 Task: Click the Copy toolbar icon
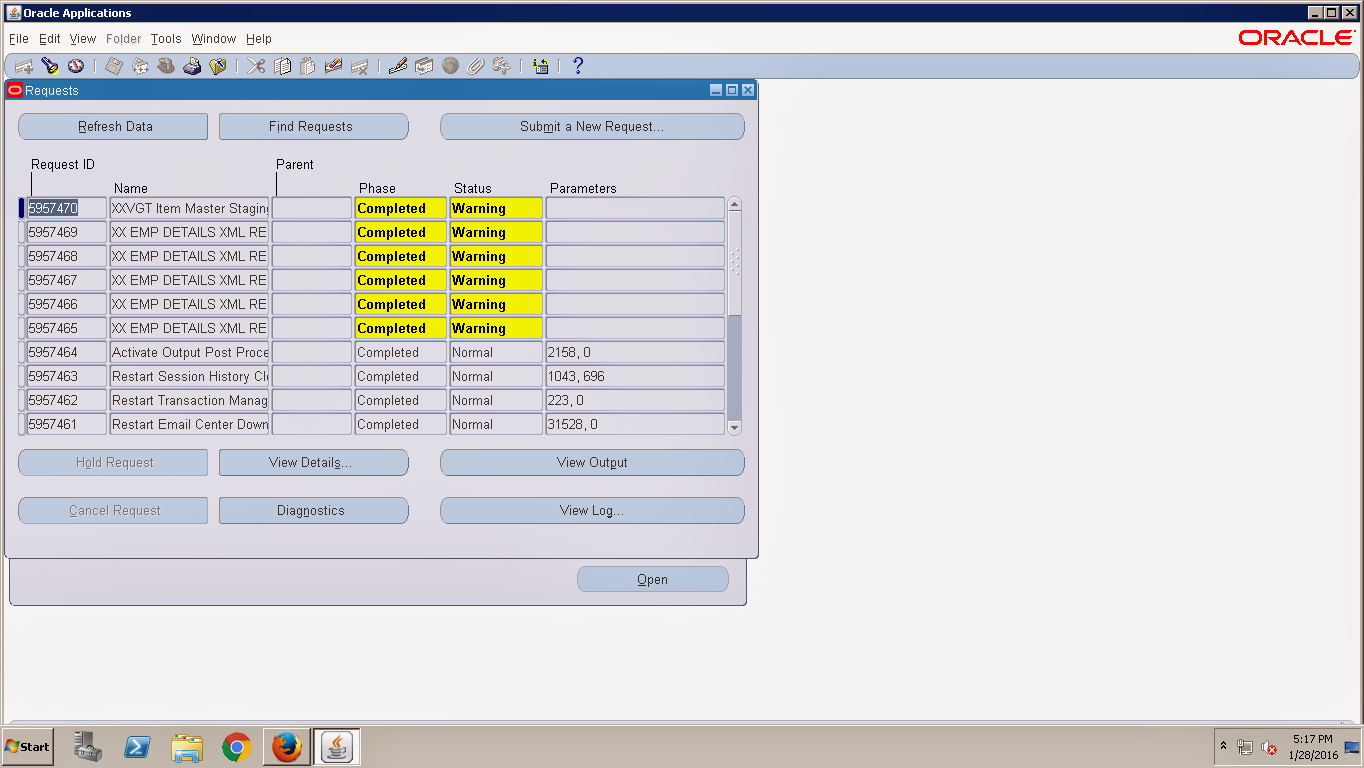point(282,66)
